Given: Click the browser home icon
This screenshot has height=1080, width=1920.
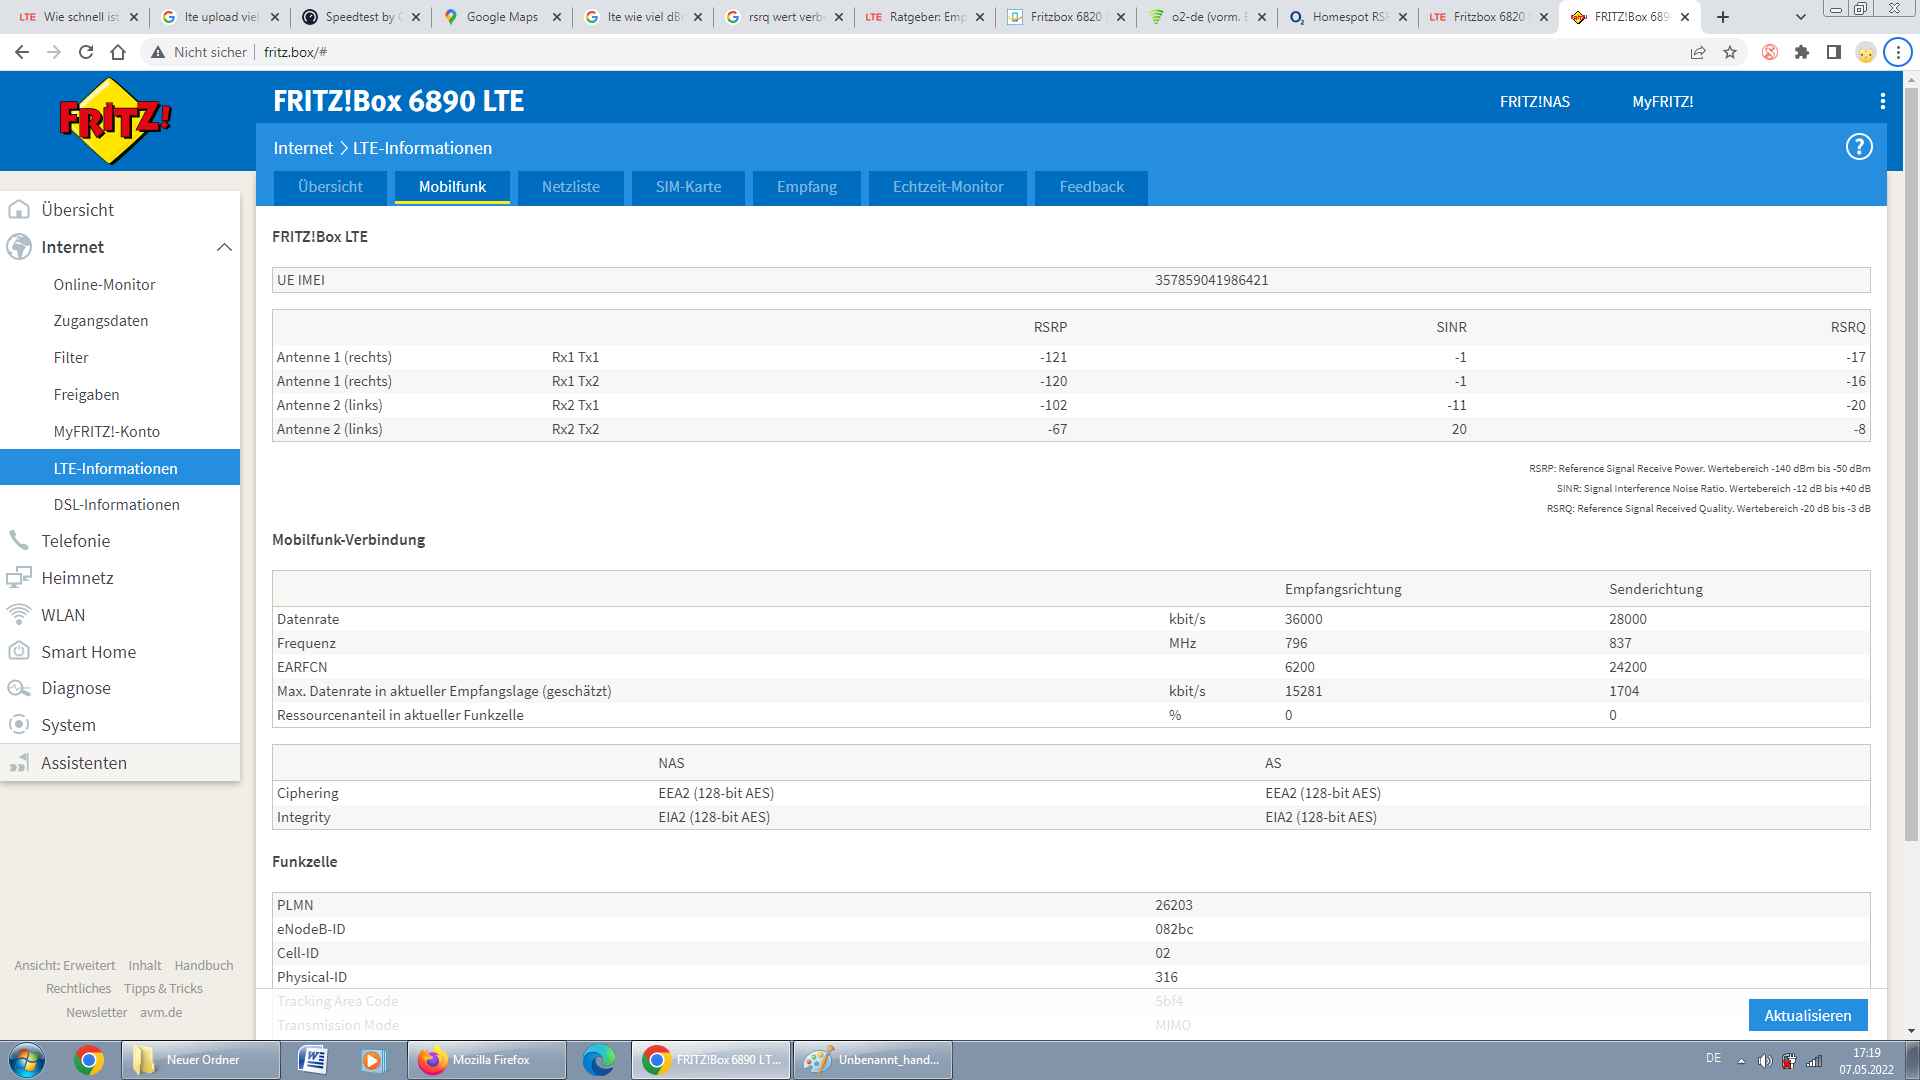Looking at the screenshot, I should [118, 52].
